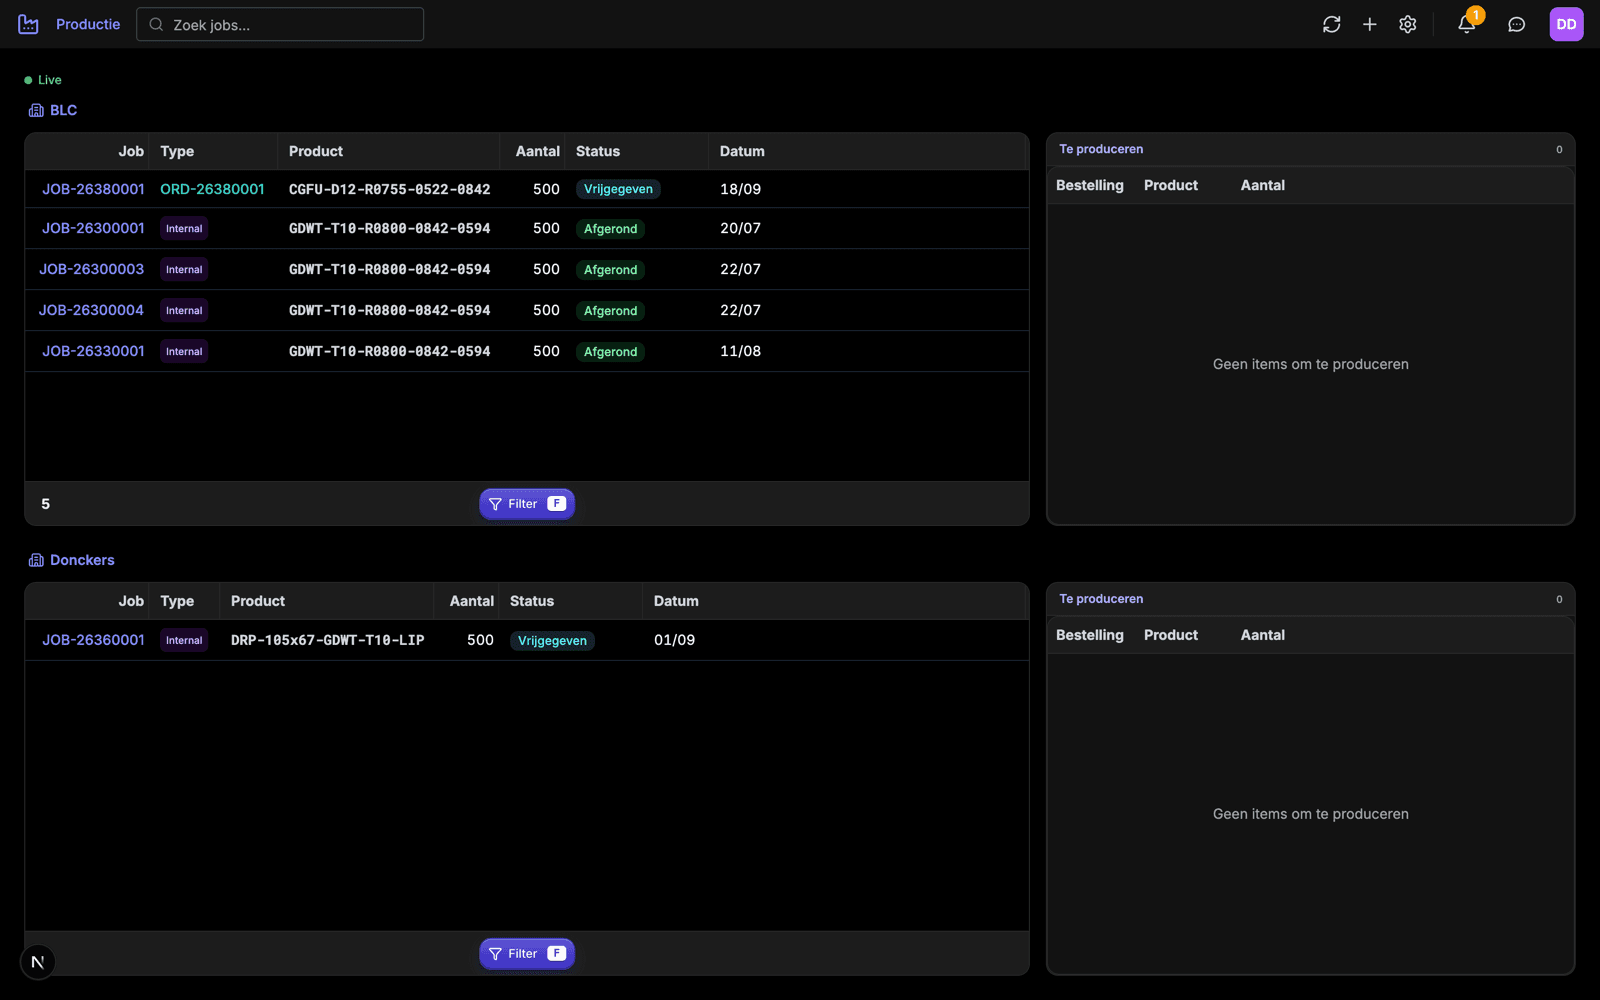Image resolution: width=1600 pixels, height=1000 pixels.
Task: Click product DRP-105x67-GDWT-T10-LIP
Action: click(x=328, y=640)
